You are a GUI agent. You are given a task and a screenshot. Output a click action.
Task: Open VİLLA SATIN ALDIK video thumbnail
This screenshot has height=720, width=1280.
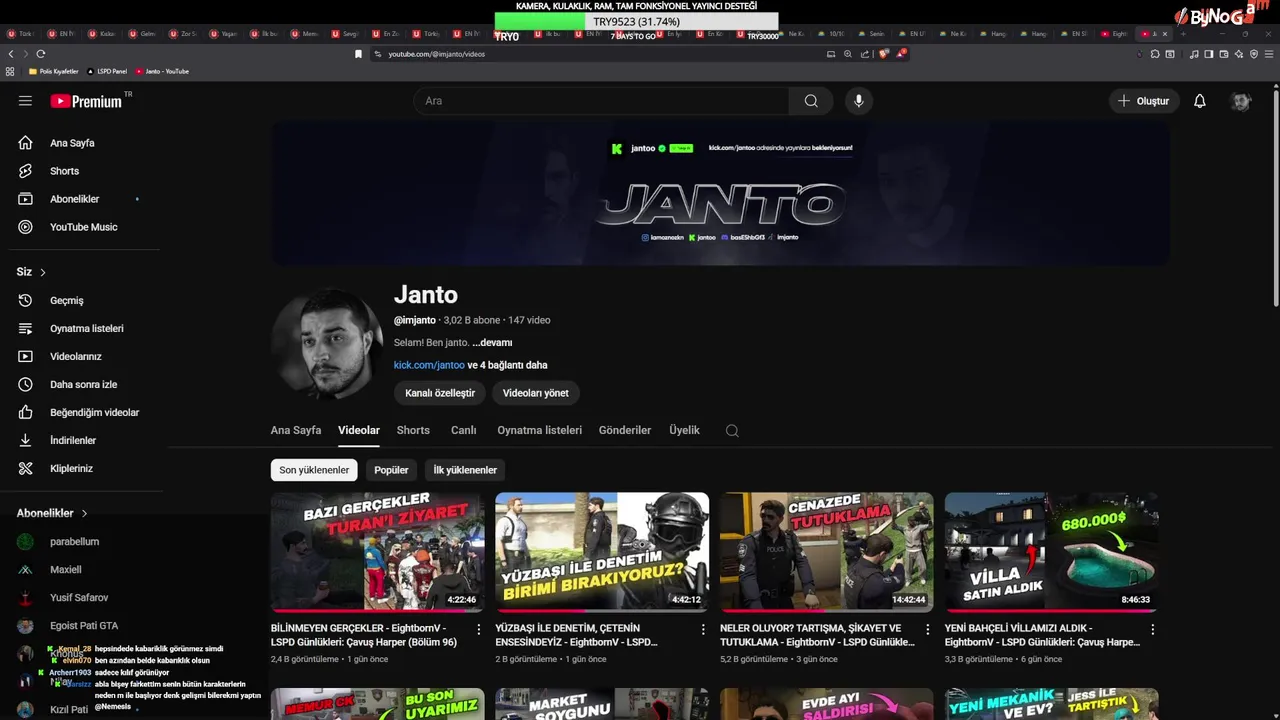[1052, 552]
